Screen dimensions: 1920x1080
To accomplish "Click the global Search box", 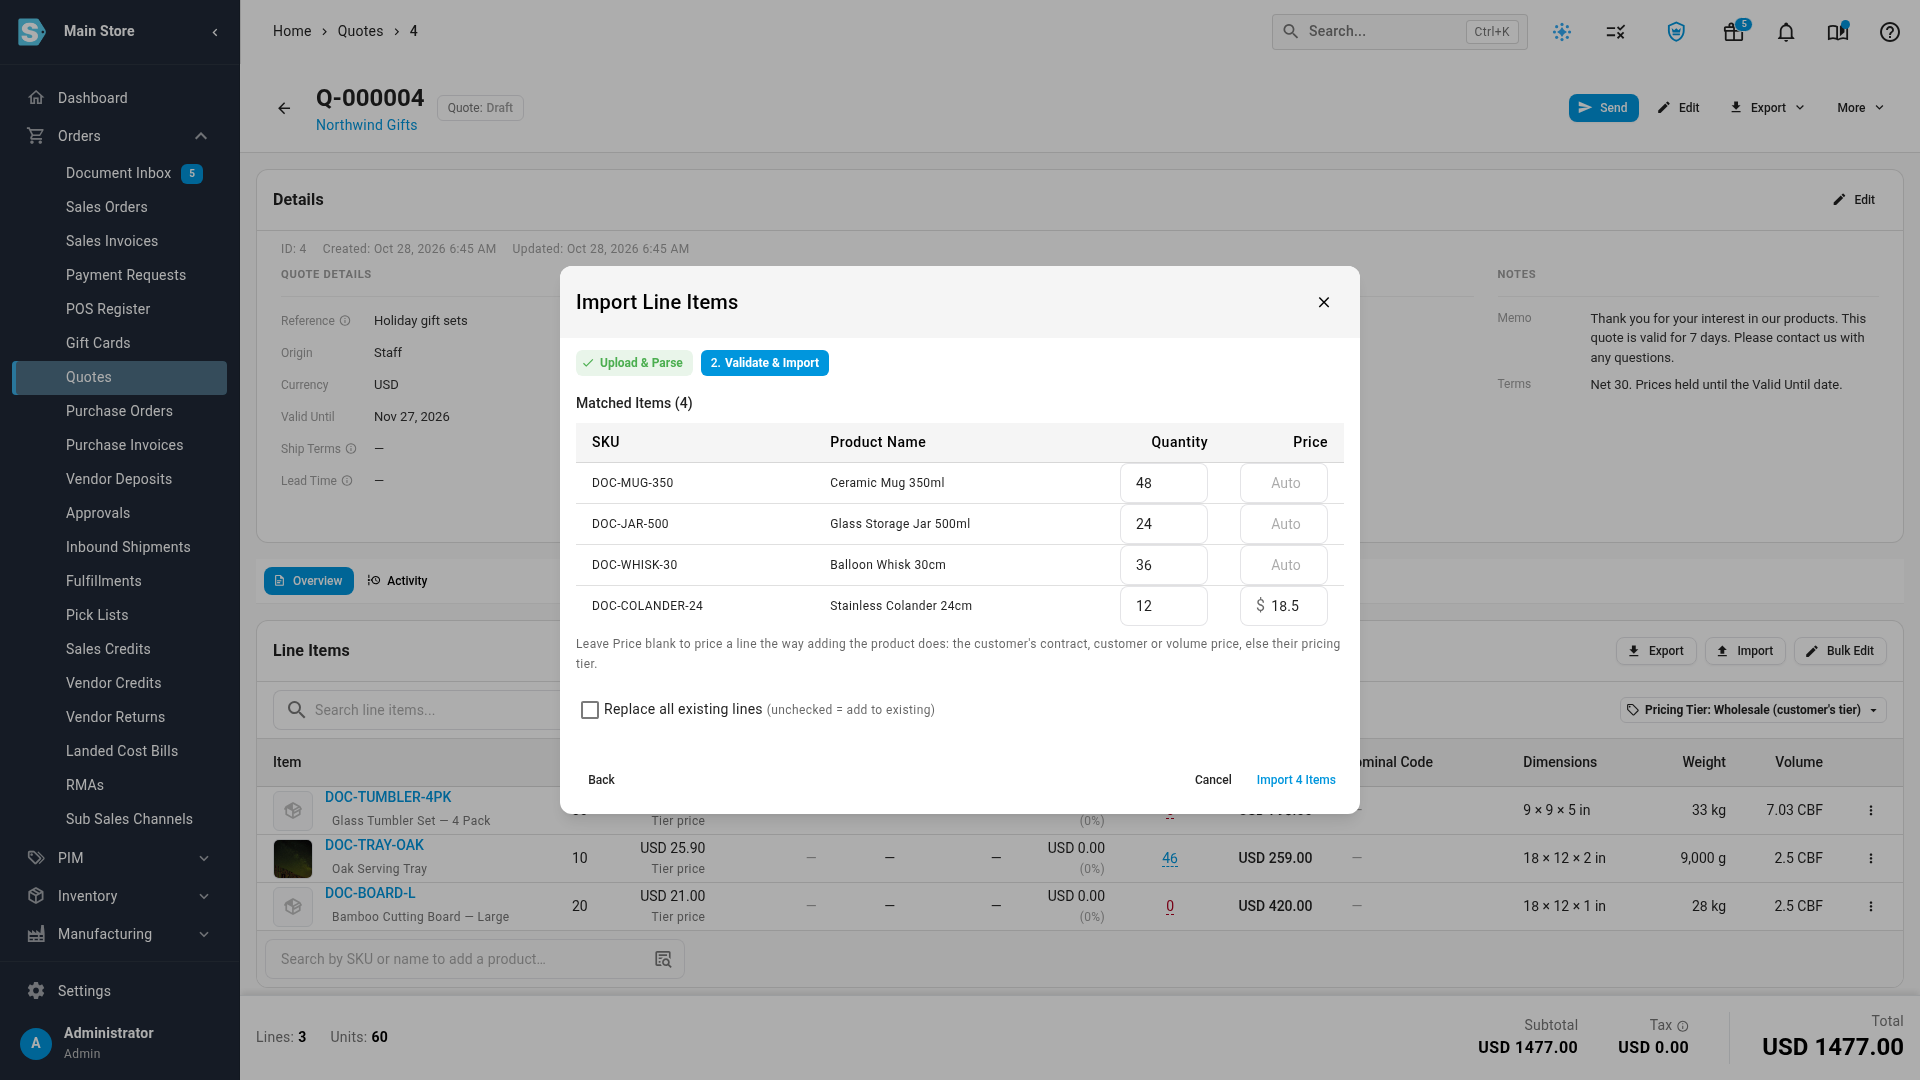I will 1399,32.
